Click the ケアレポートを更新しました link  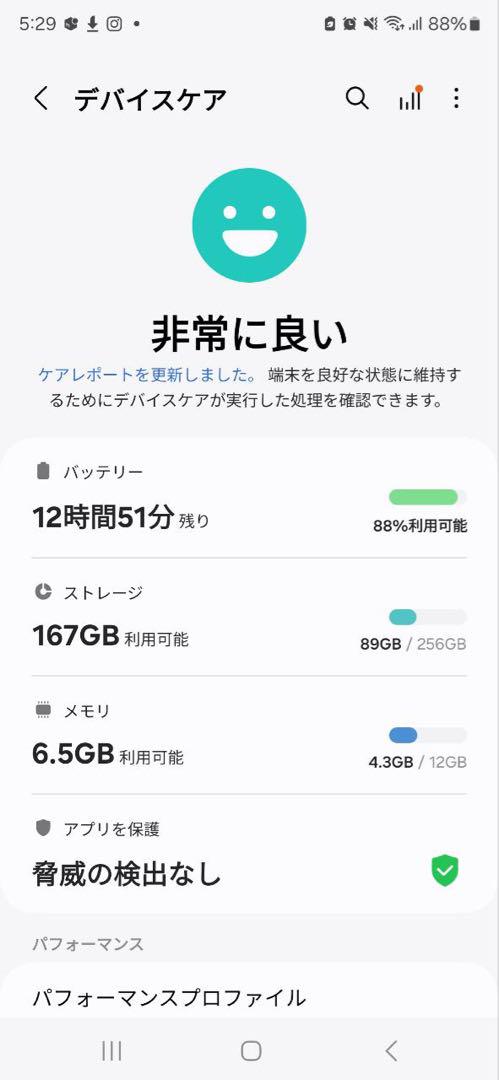(147, 375)
